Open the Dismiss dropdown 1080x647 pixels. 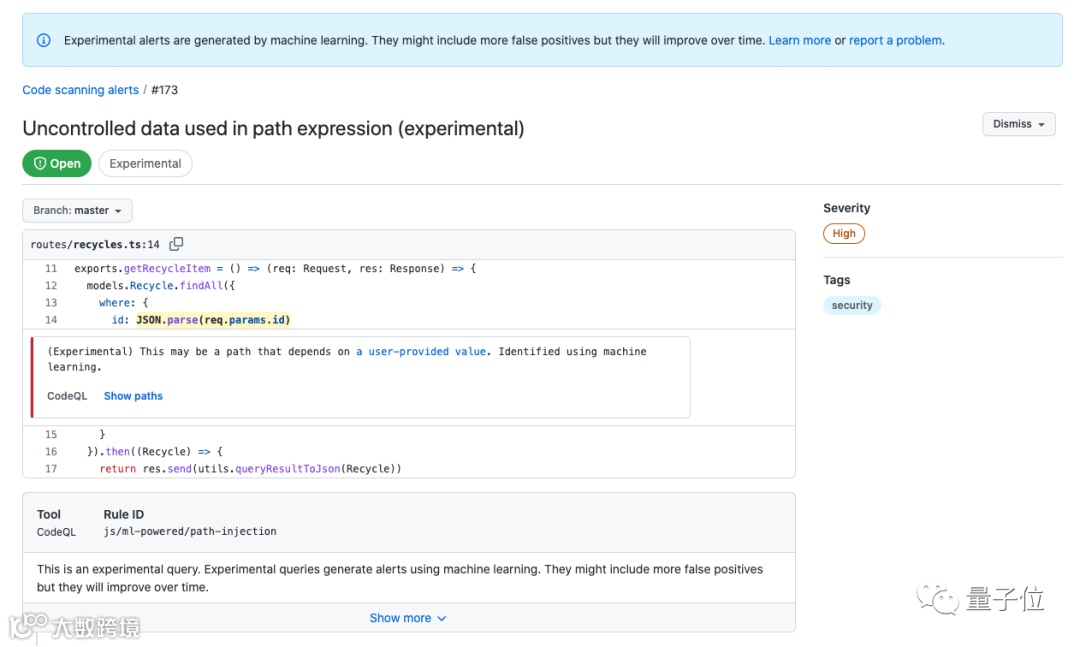(x=1018, y=124)
